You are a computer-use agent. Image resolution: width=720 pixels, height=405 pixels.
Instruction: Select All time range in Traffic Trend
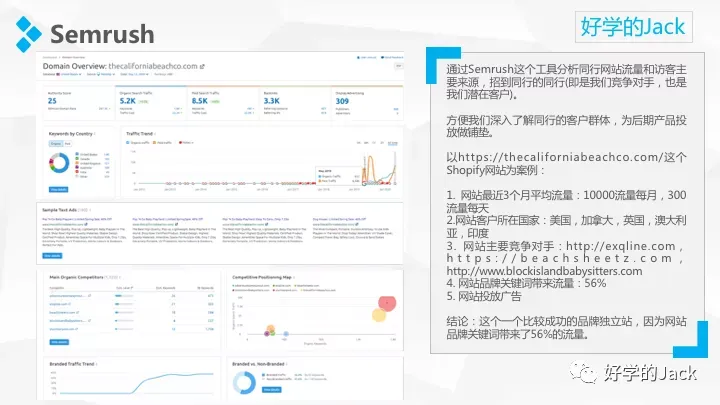(392, 143)
